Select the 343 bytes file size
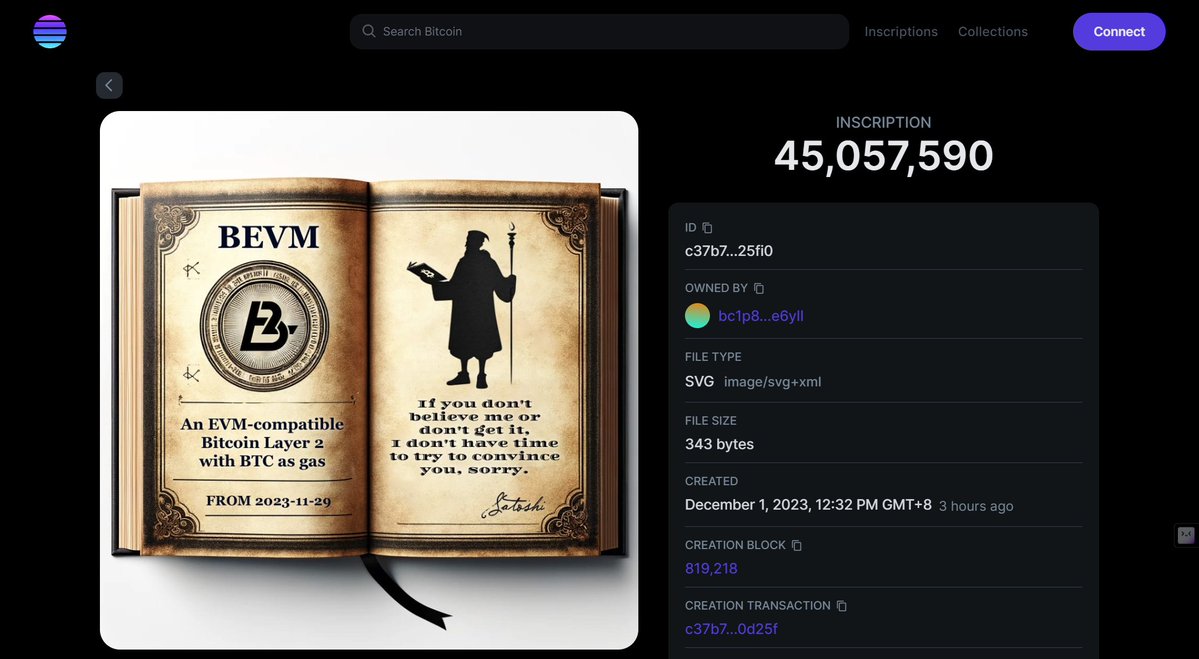 click(x=720, y=444)
